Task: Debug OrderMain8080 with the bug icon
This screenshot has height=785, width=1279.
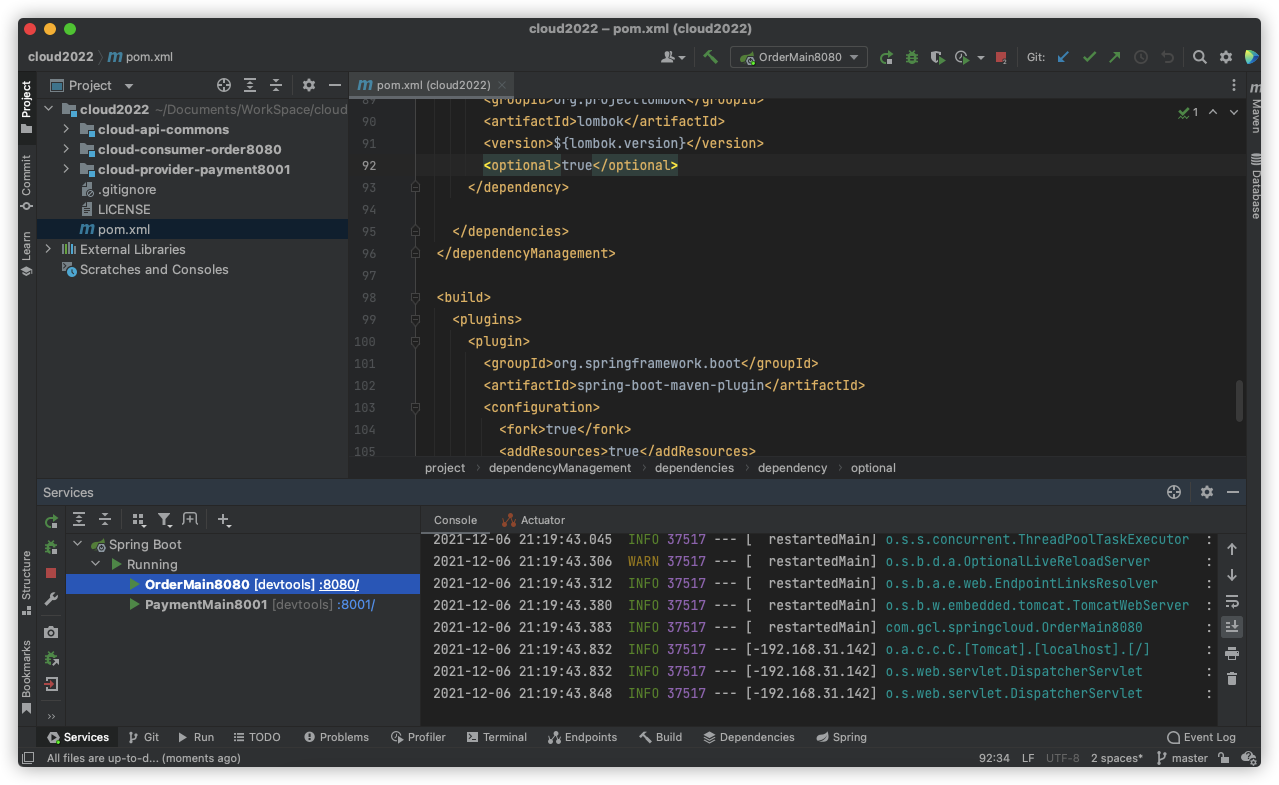Action: pyautogui.click(x=911, y=57)
